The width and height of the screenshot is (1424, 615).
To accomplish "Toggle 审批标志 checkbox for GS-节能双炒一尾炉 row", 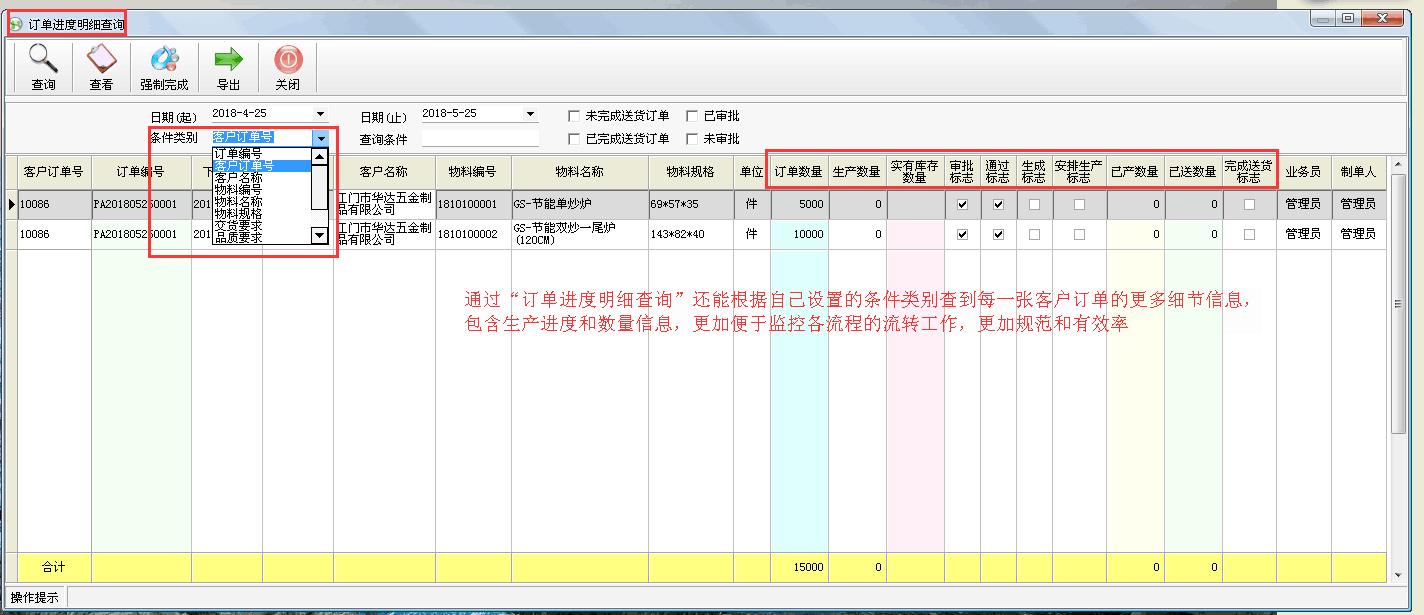I will (963, 235).
